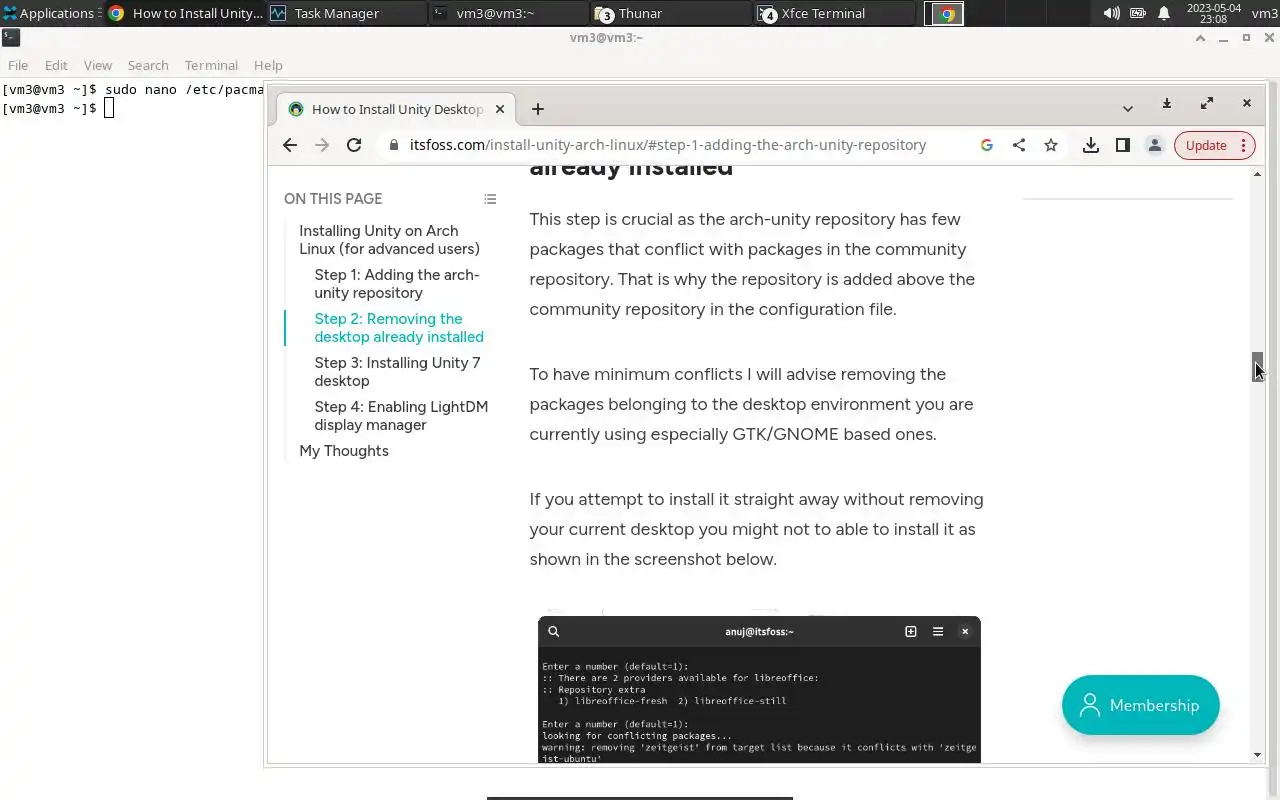Close the How to Install Unity Desktop tab
This screenshot has height=800, width=1280.
point(501,109)
